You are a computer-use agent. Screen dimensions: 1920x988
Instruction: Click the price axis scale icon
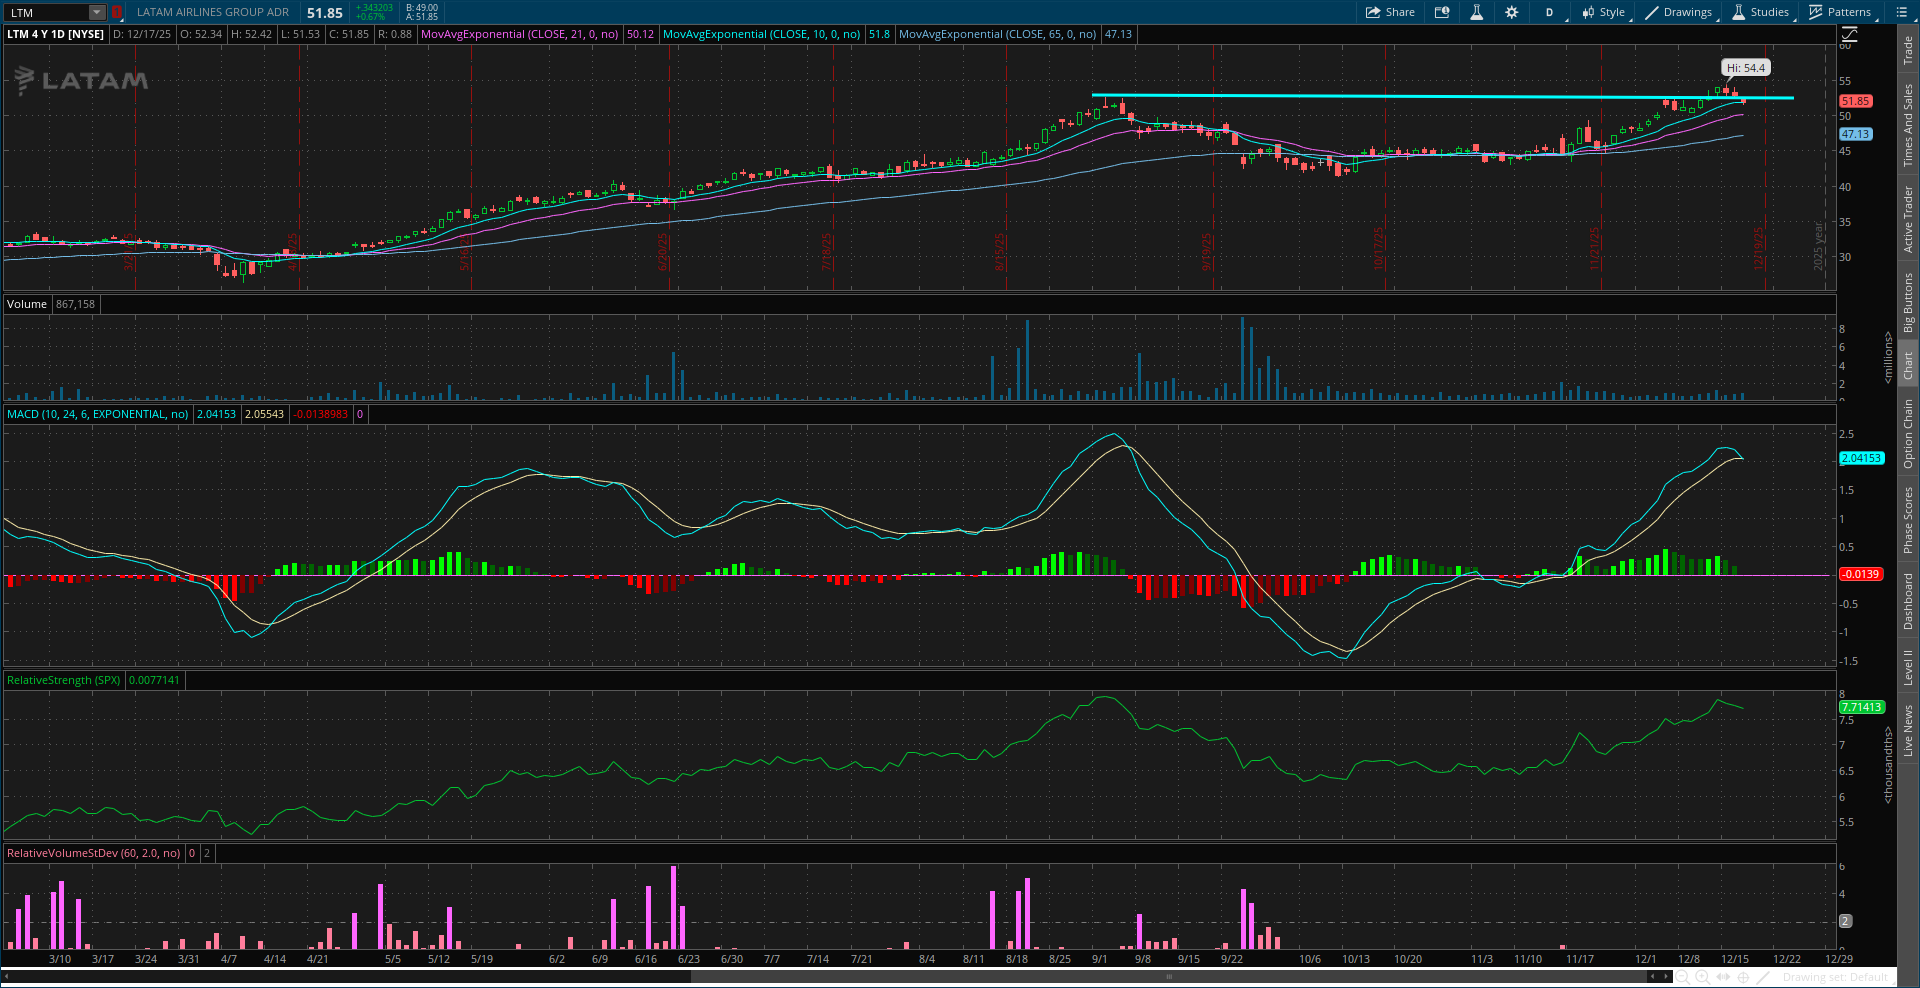point(1849,34)
